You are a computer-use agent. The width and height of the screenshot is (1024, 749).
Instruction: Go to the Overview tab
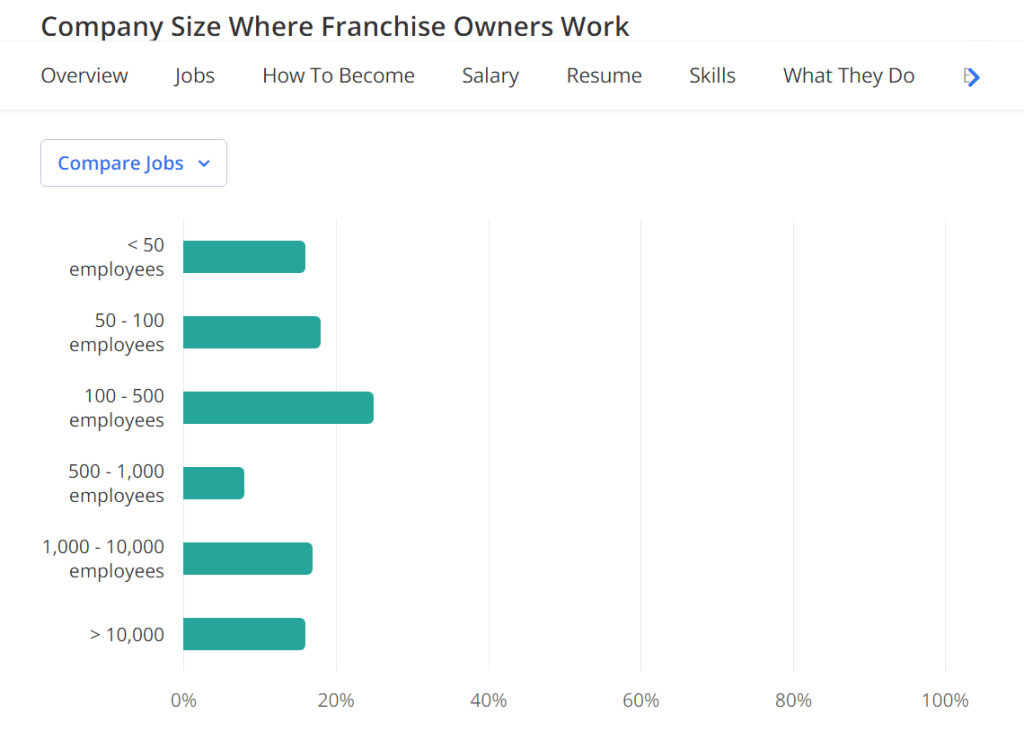tap(84, 76)
